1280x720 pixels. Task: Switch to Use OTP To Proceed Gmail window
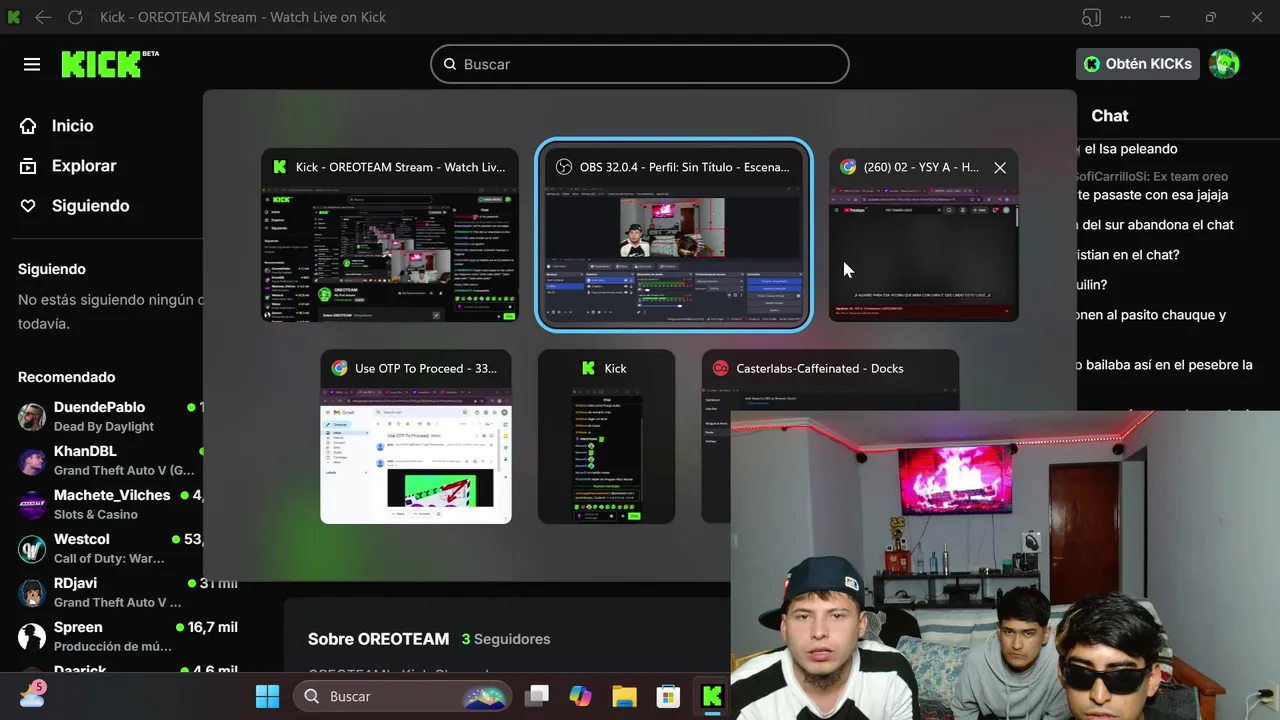point(416,436)
